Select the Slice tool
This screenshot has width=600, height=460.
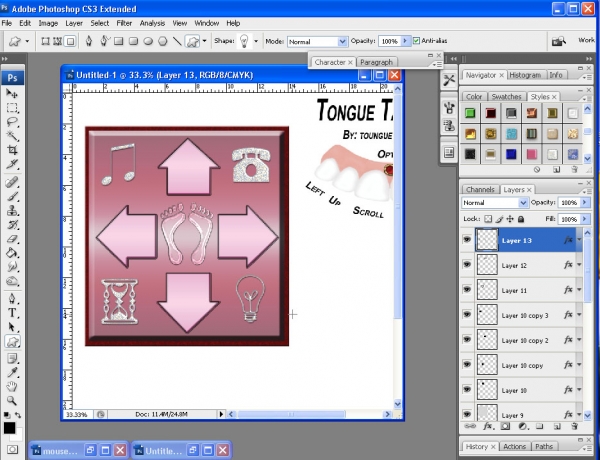(x=12, y=164)
